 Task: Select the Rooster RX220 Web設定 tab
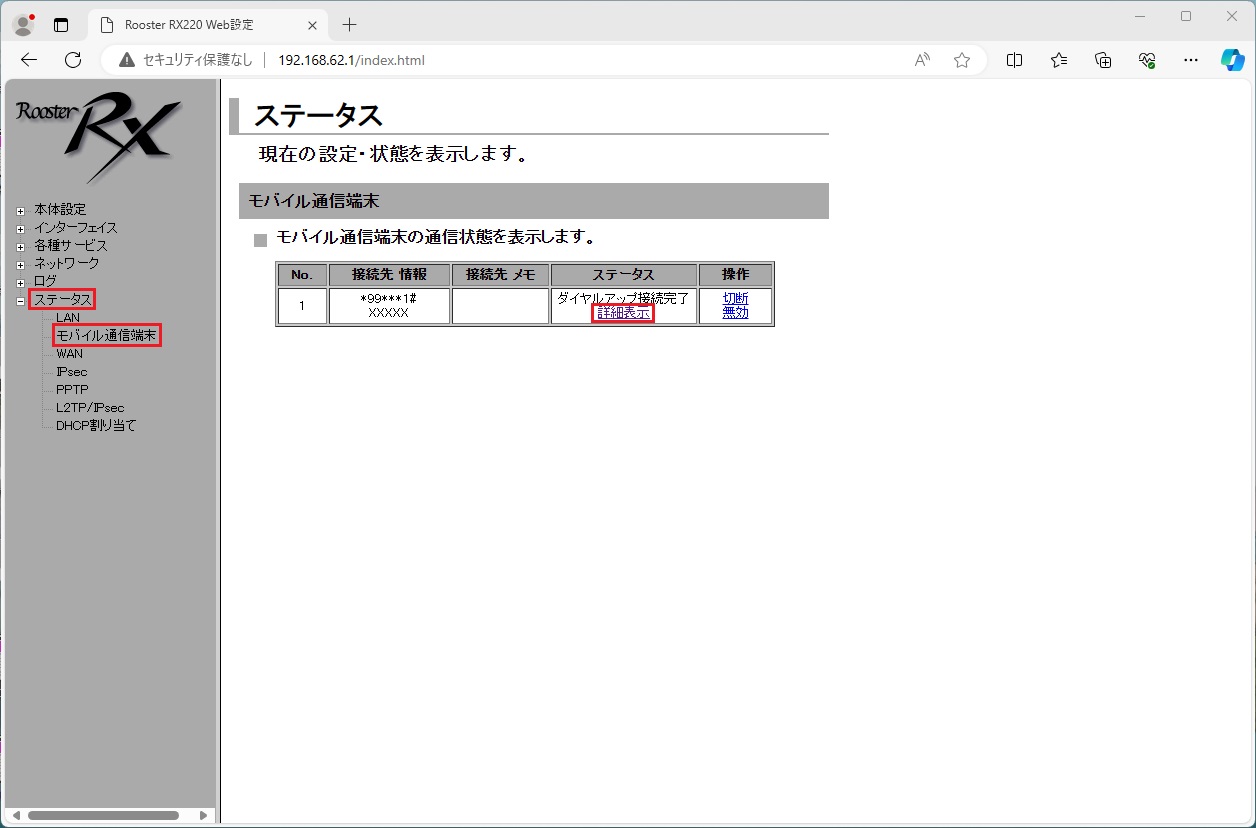coord(208,25)
